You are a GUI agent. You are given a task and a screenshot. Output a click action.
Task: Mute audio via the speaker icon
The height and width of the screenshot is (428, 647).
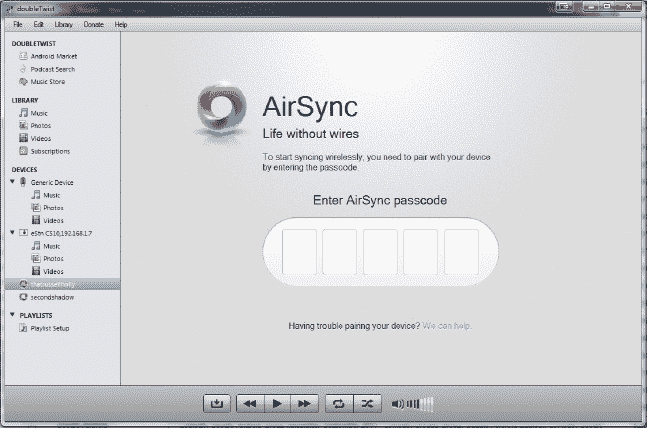(x=397, y=404)
